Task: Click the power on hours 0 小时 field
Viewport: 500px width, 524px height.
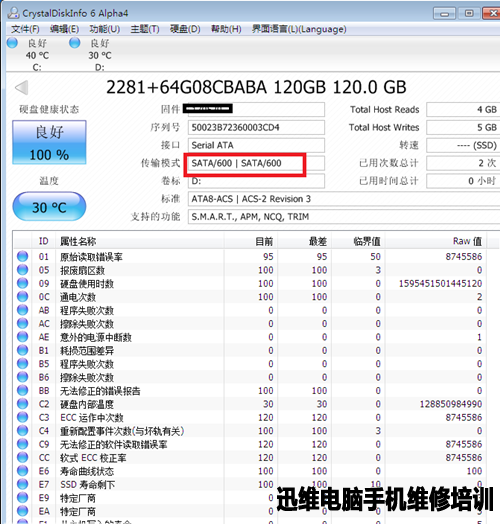Action: tap(463, 181)
